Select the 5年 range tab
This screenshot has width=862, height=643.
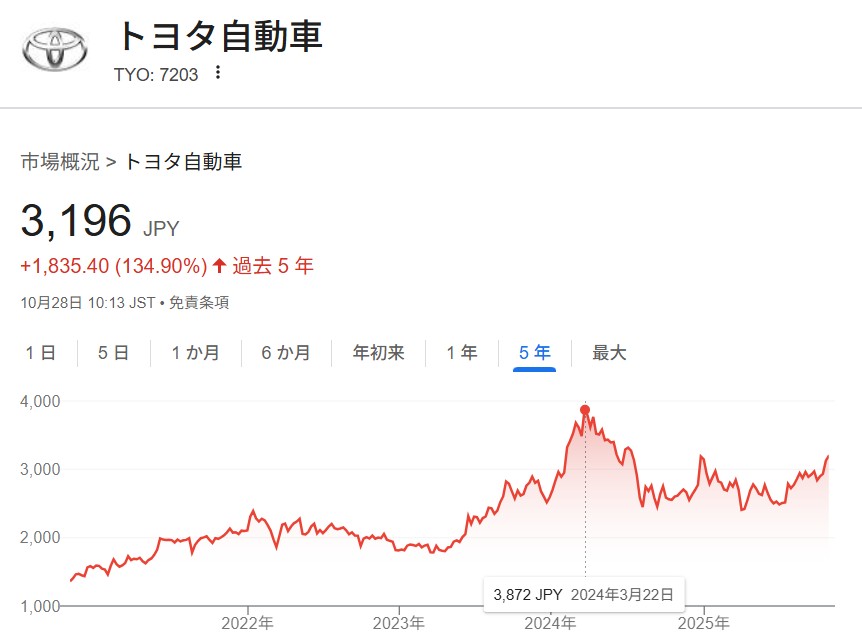534,353
